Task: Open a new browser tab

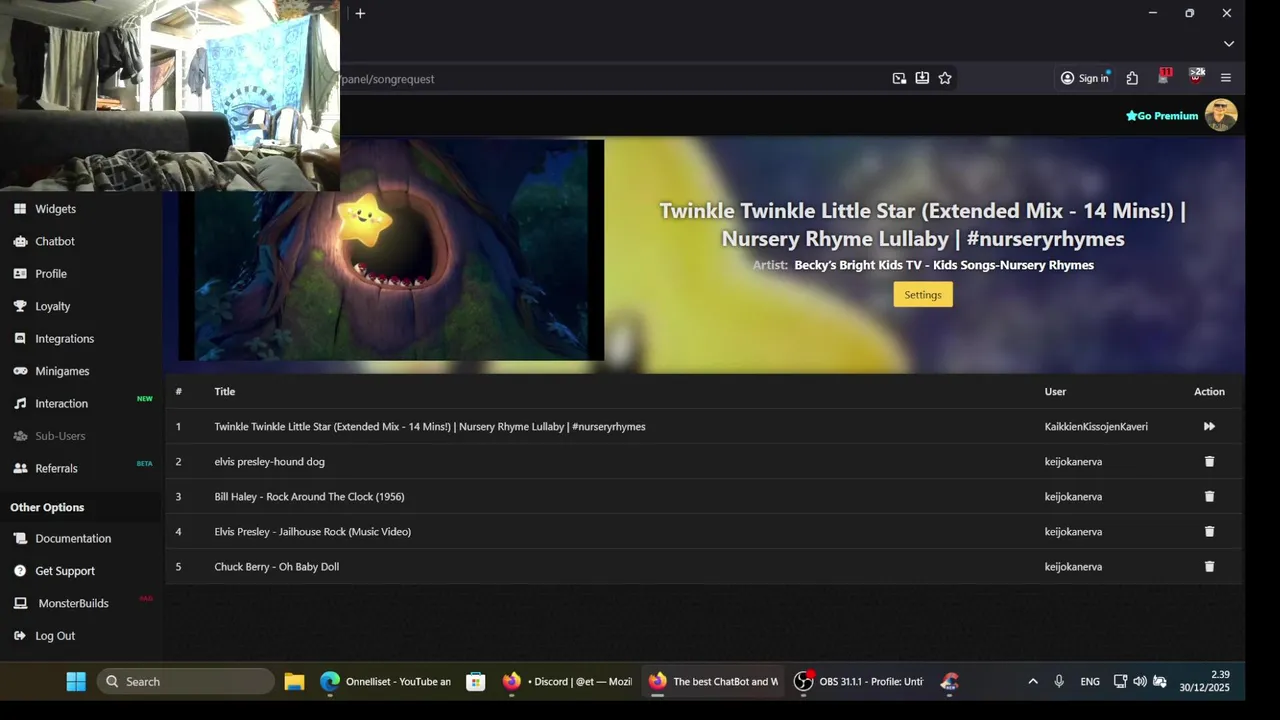Action: pyautogui.click(x=360, y=13)
